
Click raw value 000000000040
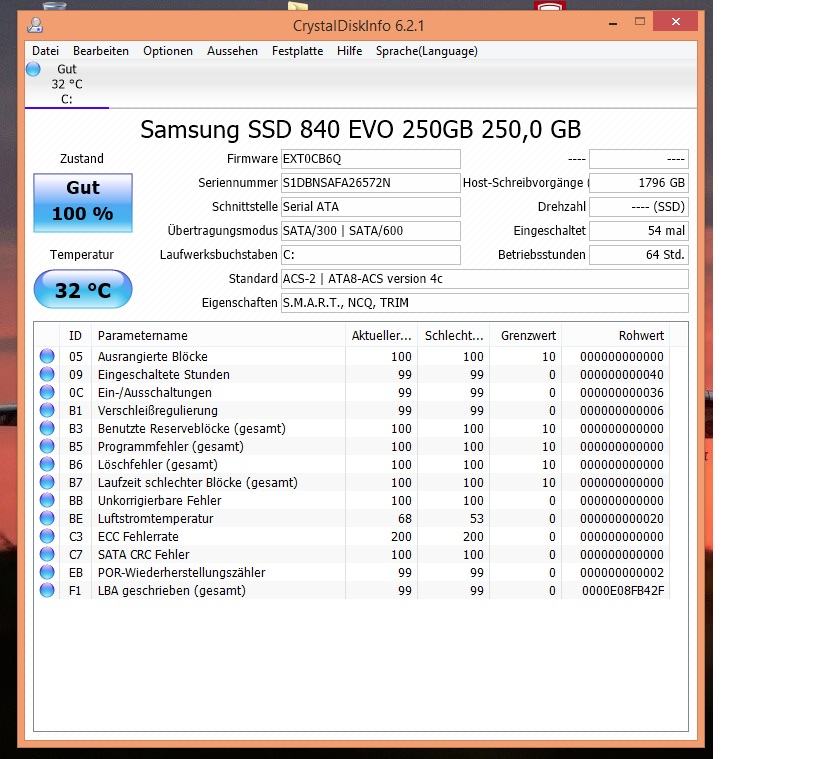tap(622, 375)
